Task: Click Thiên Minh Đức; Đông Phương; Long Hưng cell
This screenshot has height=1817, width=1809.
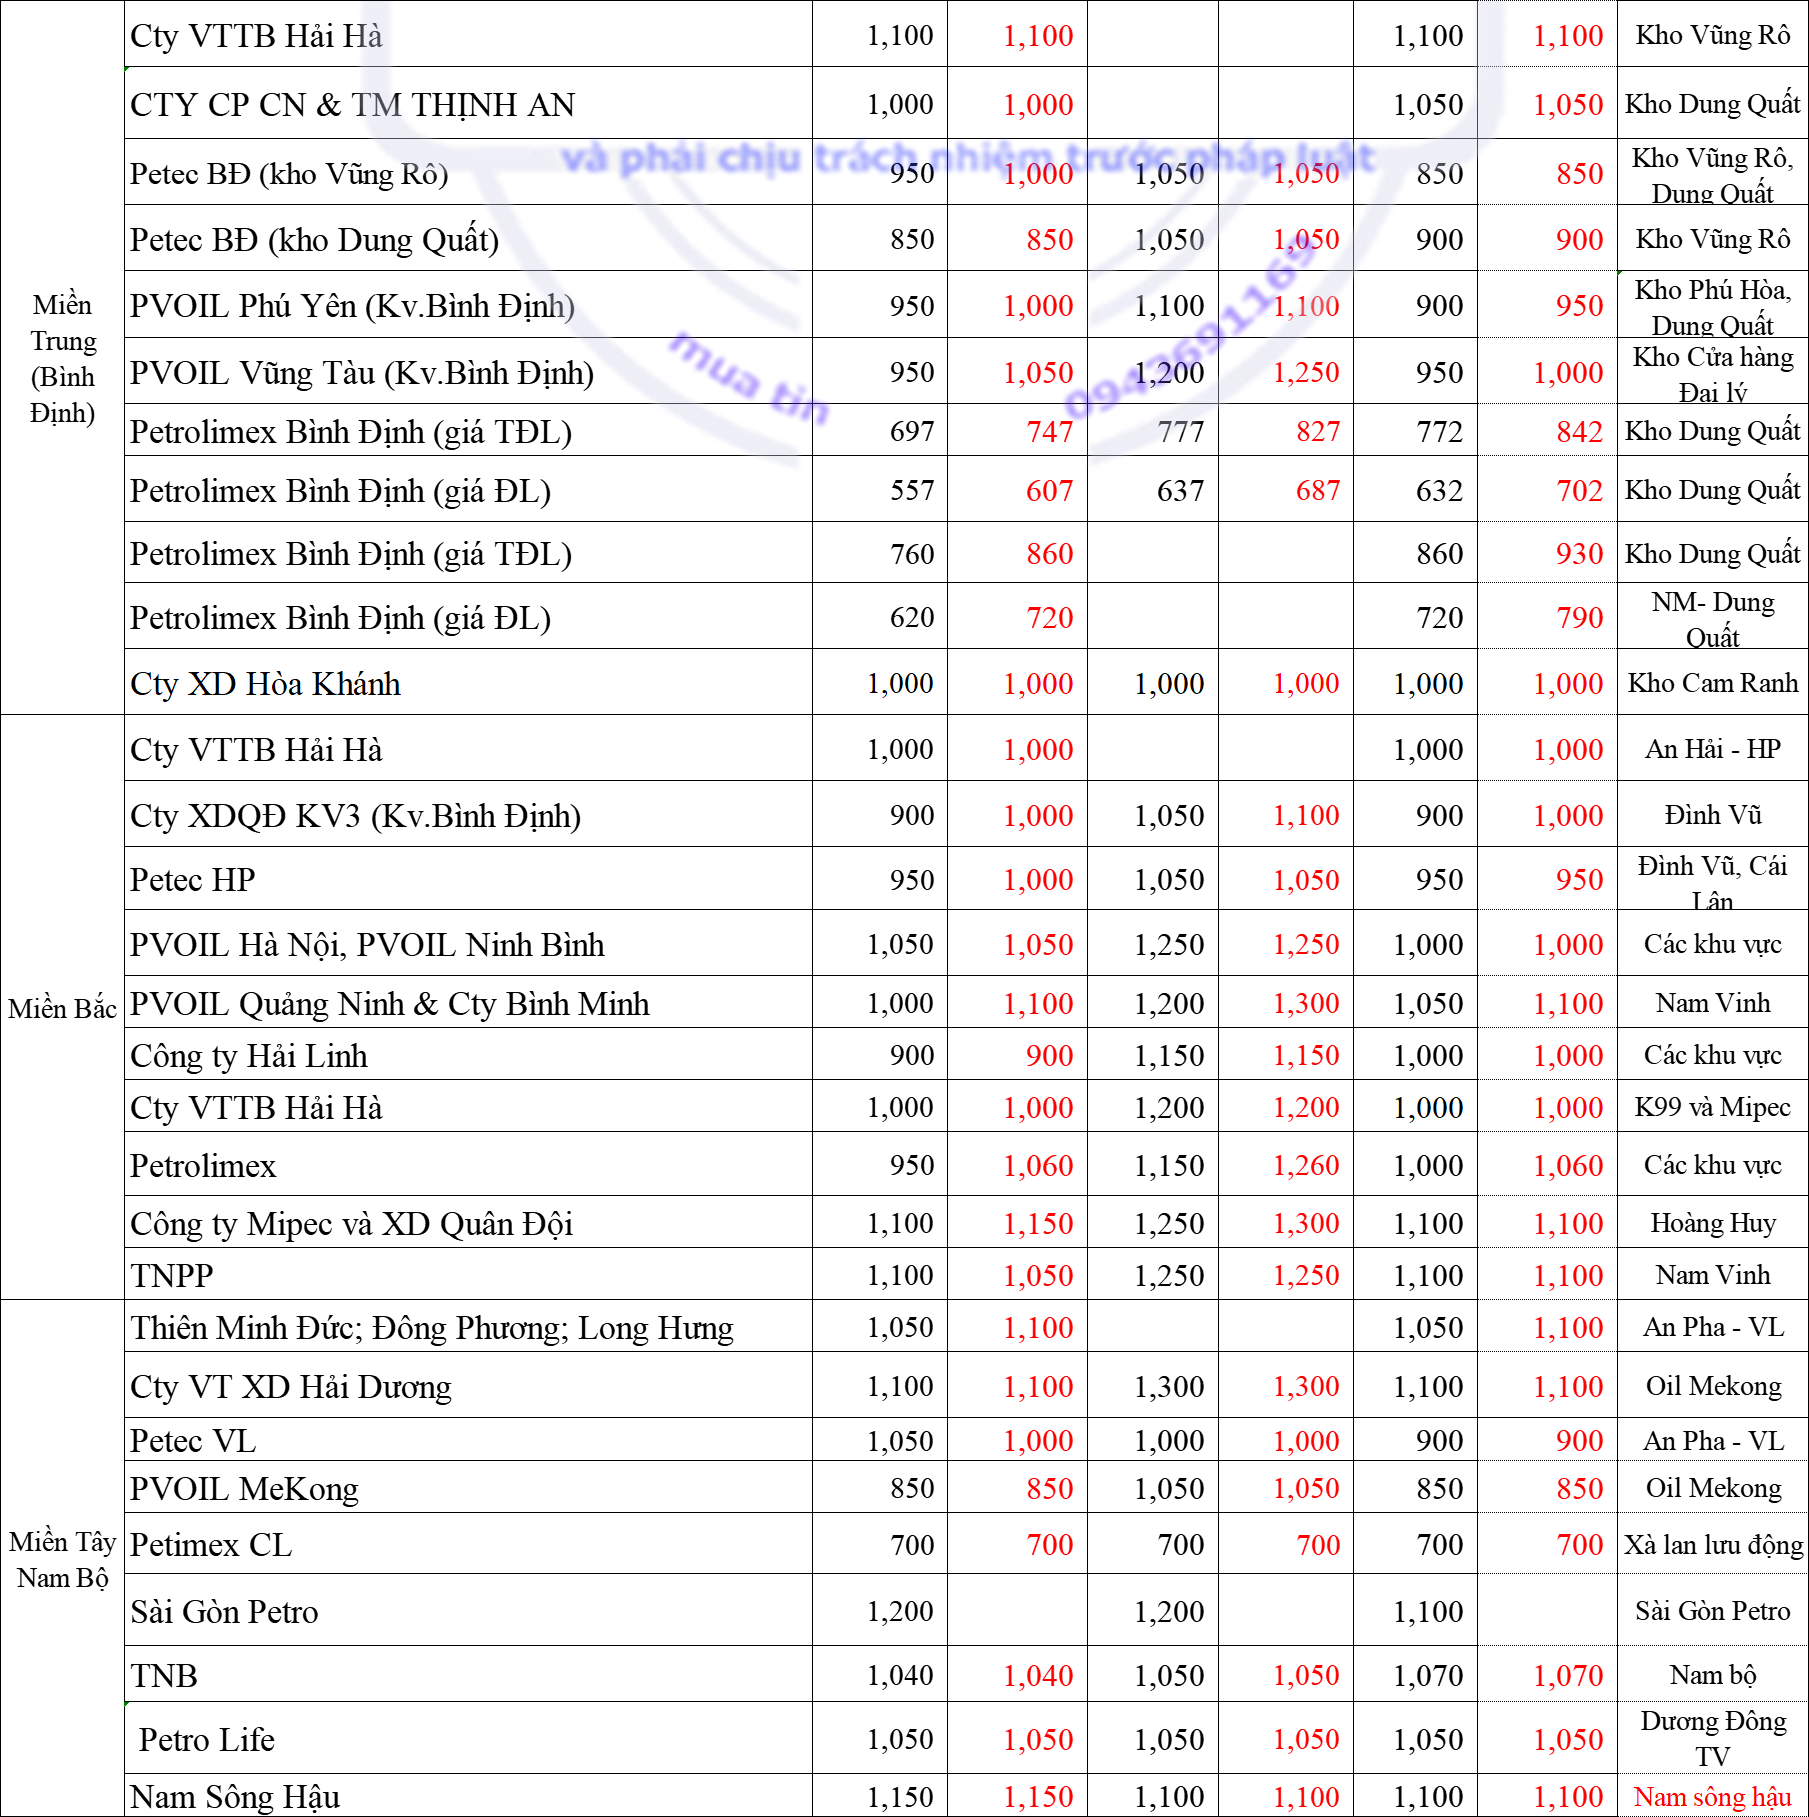Action: pos(468,1327)
